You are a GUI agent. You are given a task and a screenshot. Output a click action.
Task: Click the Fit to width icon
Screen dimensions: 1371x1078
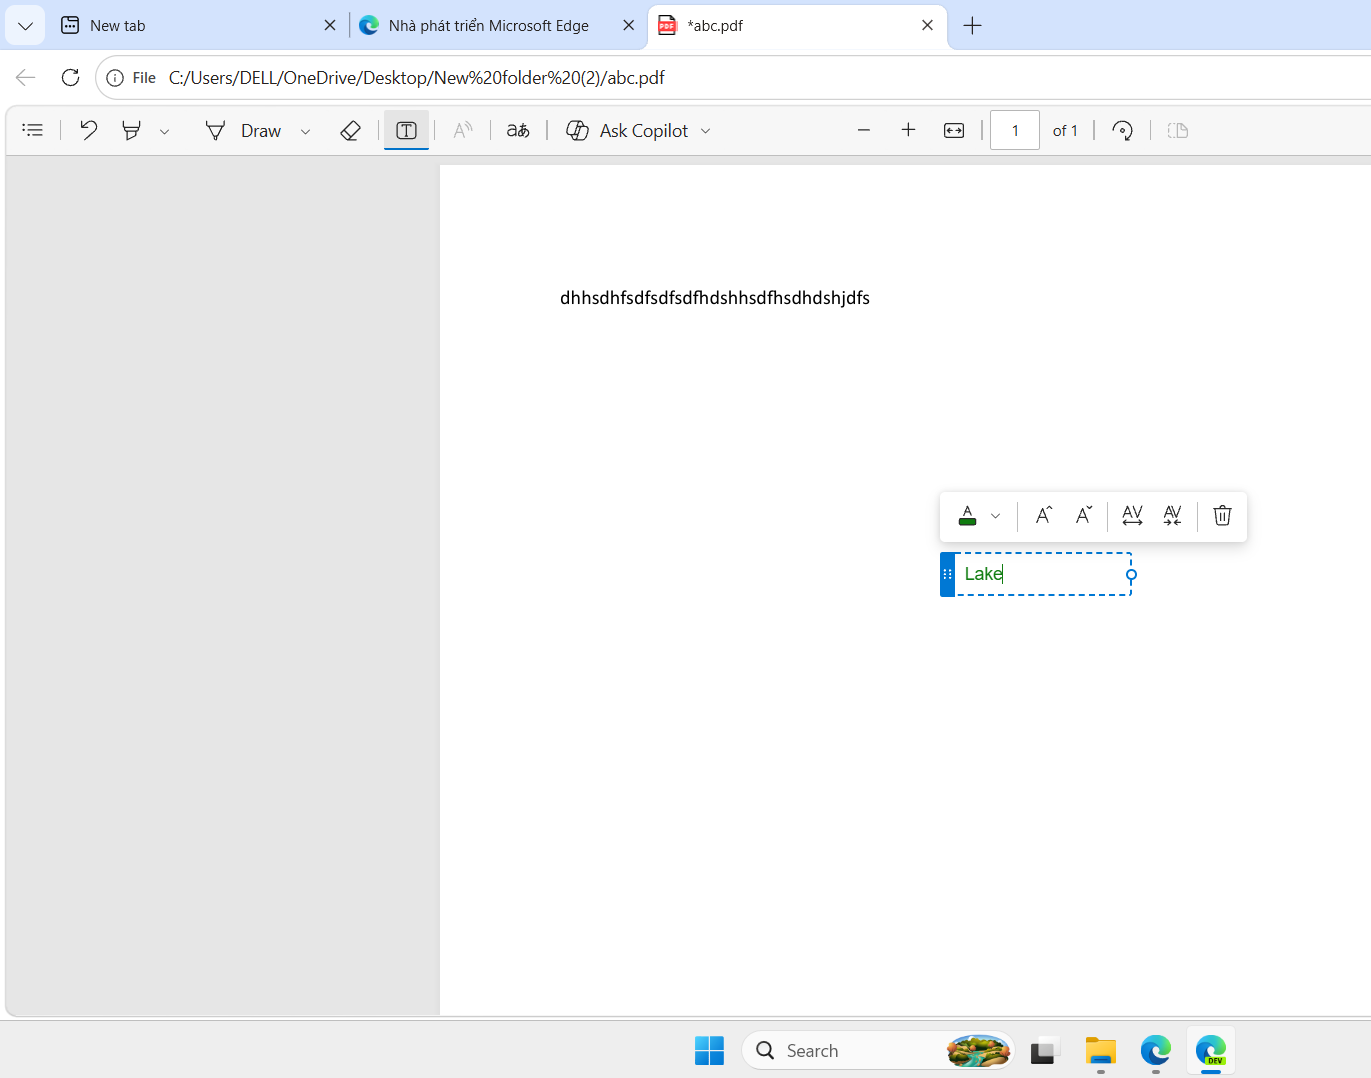click(x=954, y=130)
